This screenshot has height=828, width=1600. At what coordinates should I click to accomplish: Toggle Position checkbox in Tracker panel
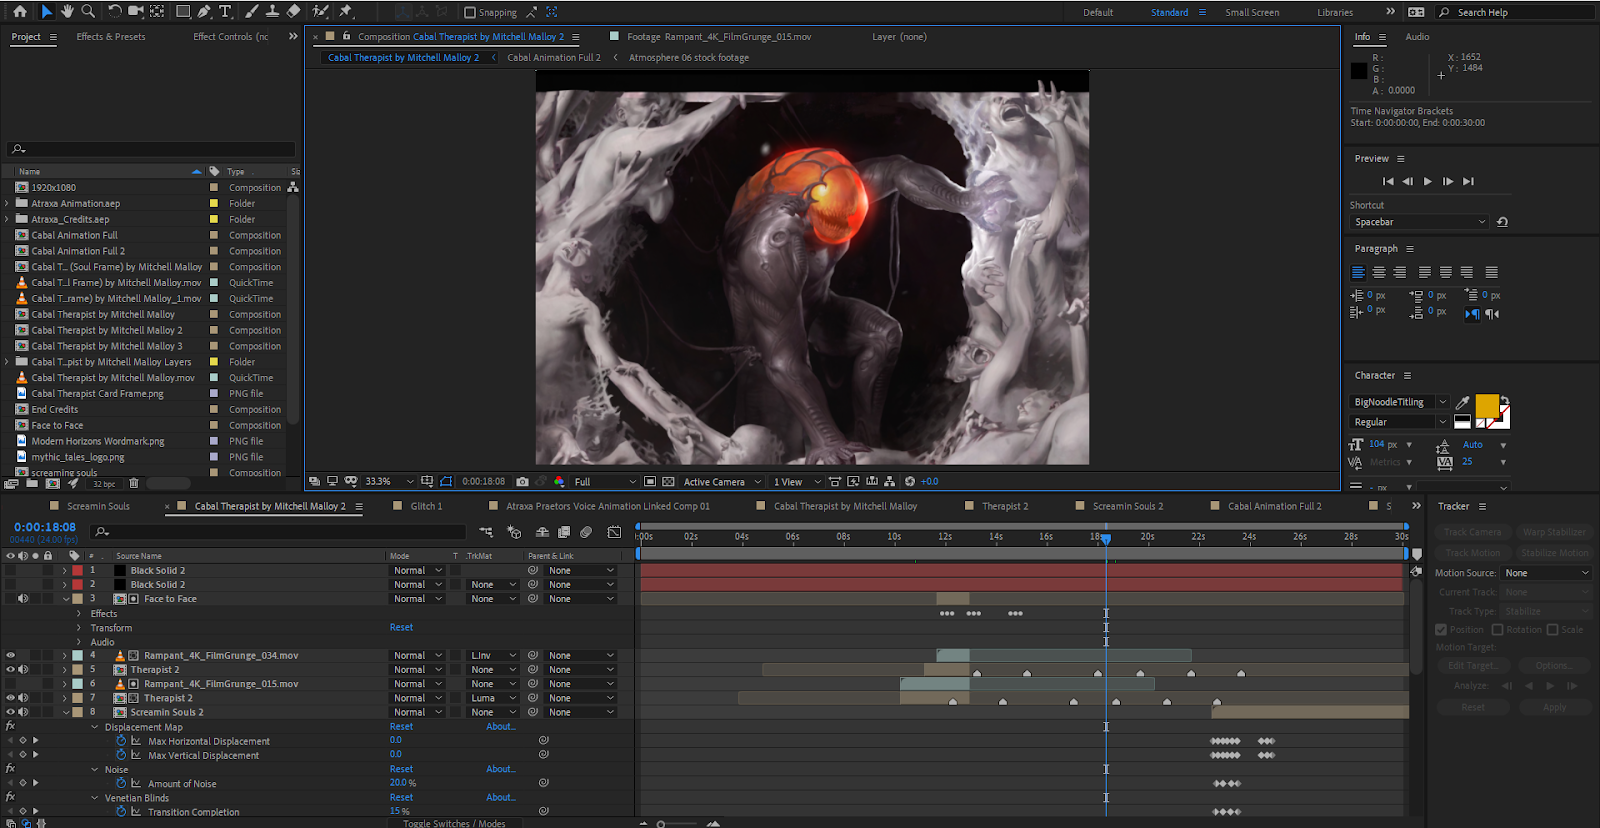point(1441,630)
